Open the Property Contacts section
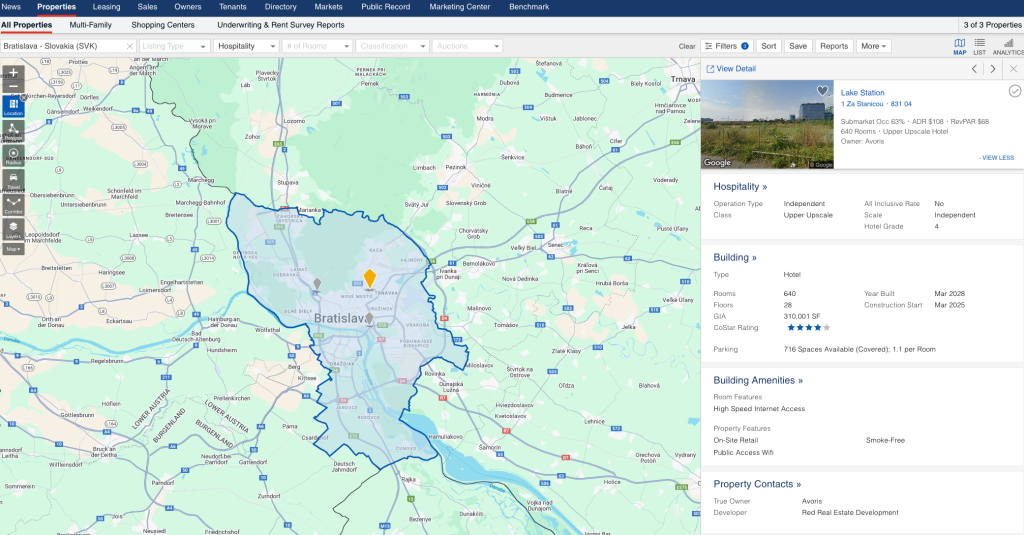This screenshot has height=535, width=1024. click(757, 484)
